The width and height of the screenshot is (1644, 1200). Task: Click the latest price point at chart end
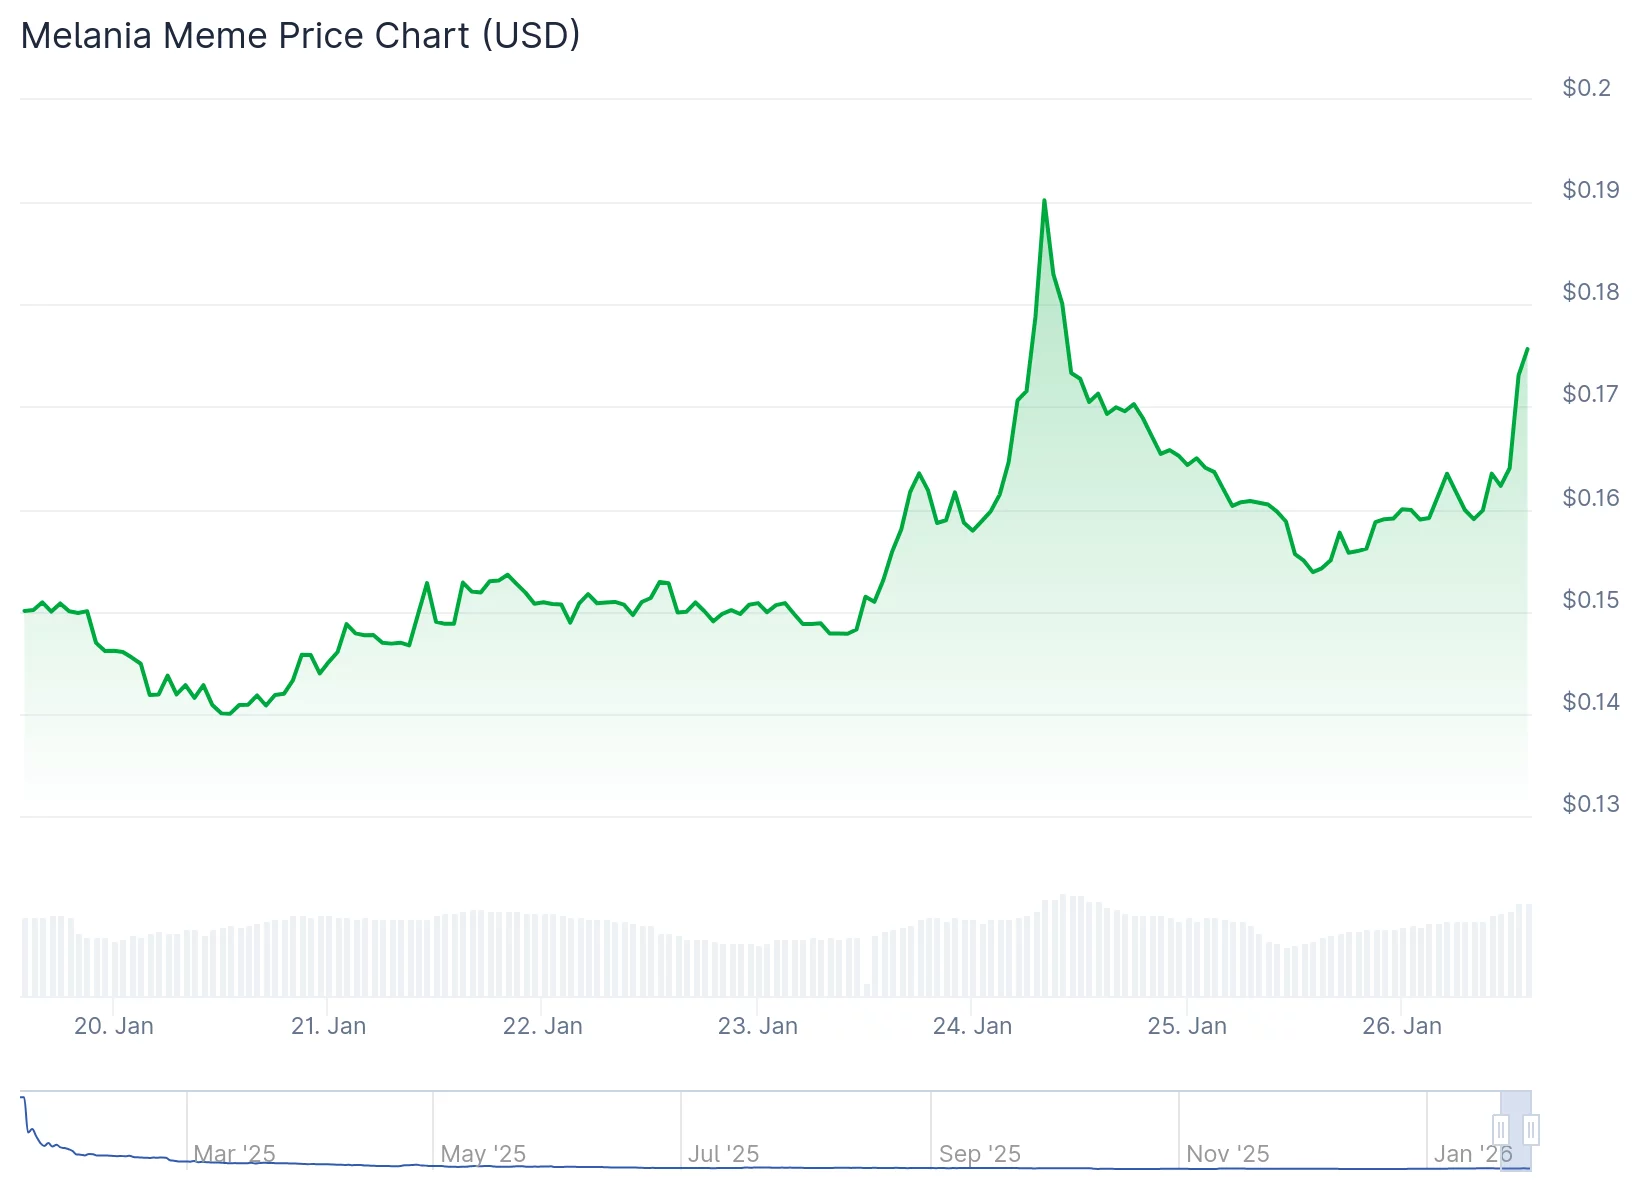click(x=1527, y=349)
